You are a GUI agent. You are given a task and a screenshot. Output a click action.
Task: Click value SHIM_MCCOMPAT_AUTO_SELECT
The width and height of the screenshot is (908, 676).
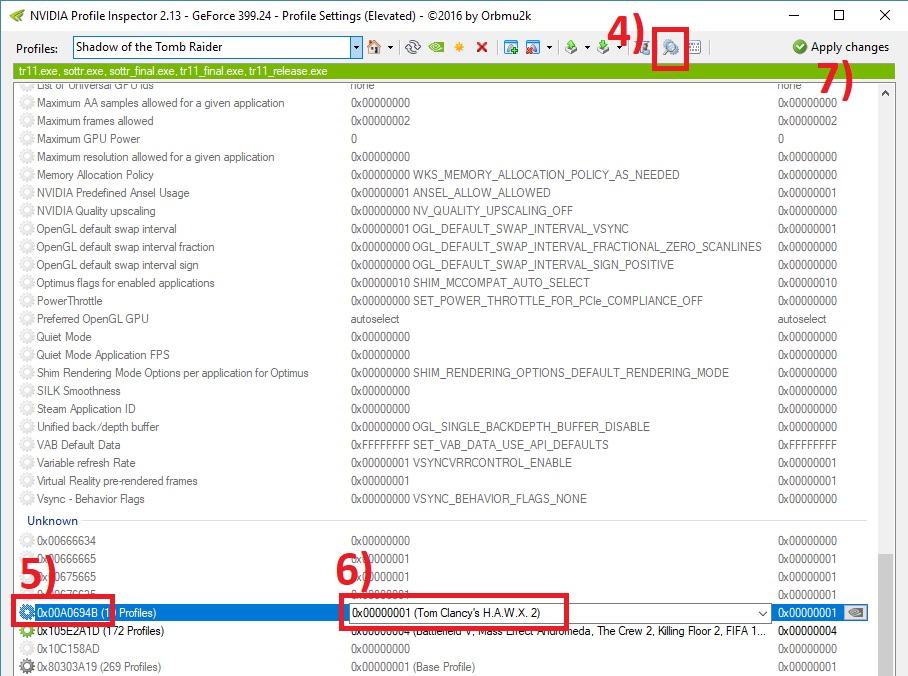501,283
